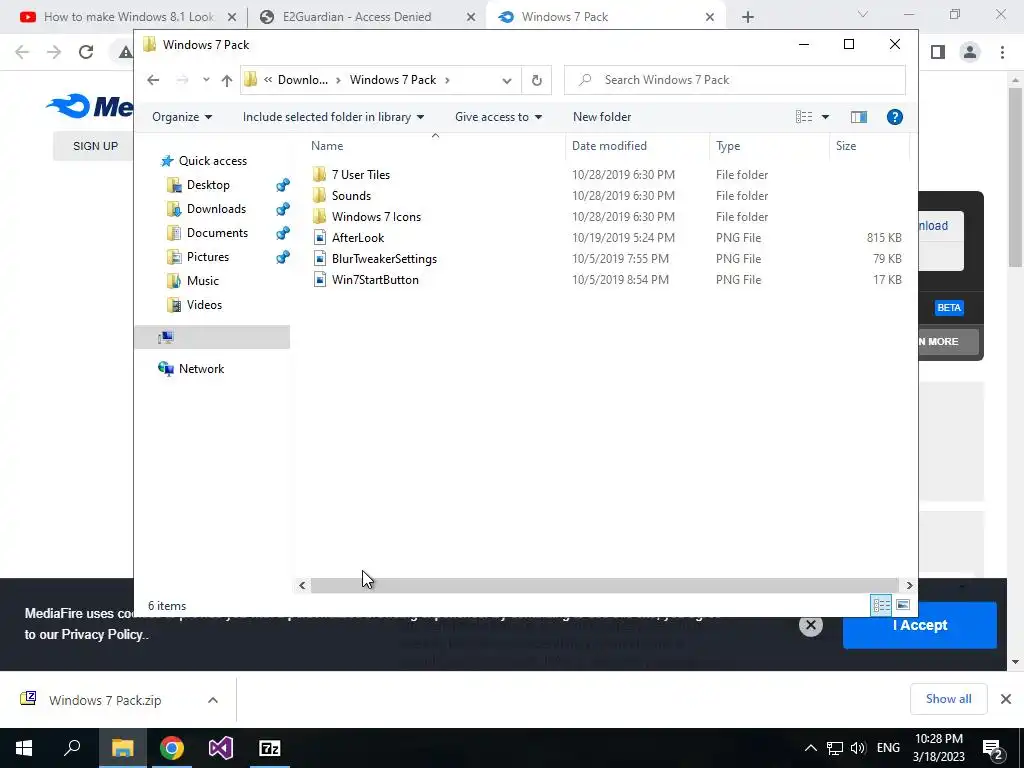The width and height of the screenshot is (1024, 768).
Task: Click in Search Windows 7 Pack field
Action: point(735,80)
